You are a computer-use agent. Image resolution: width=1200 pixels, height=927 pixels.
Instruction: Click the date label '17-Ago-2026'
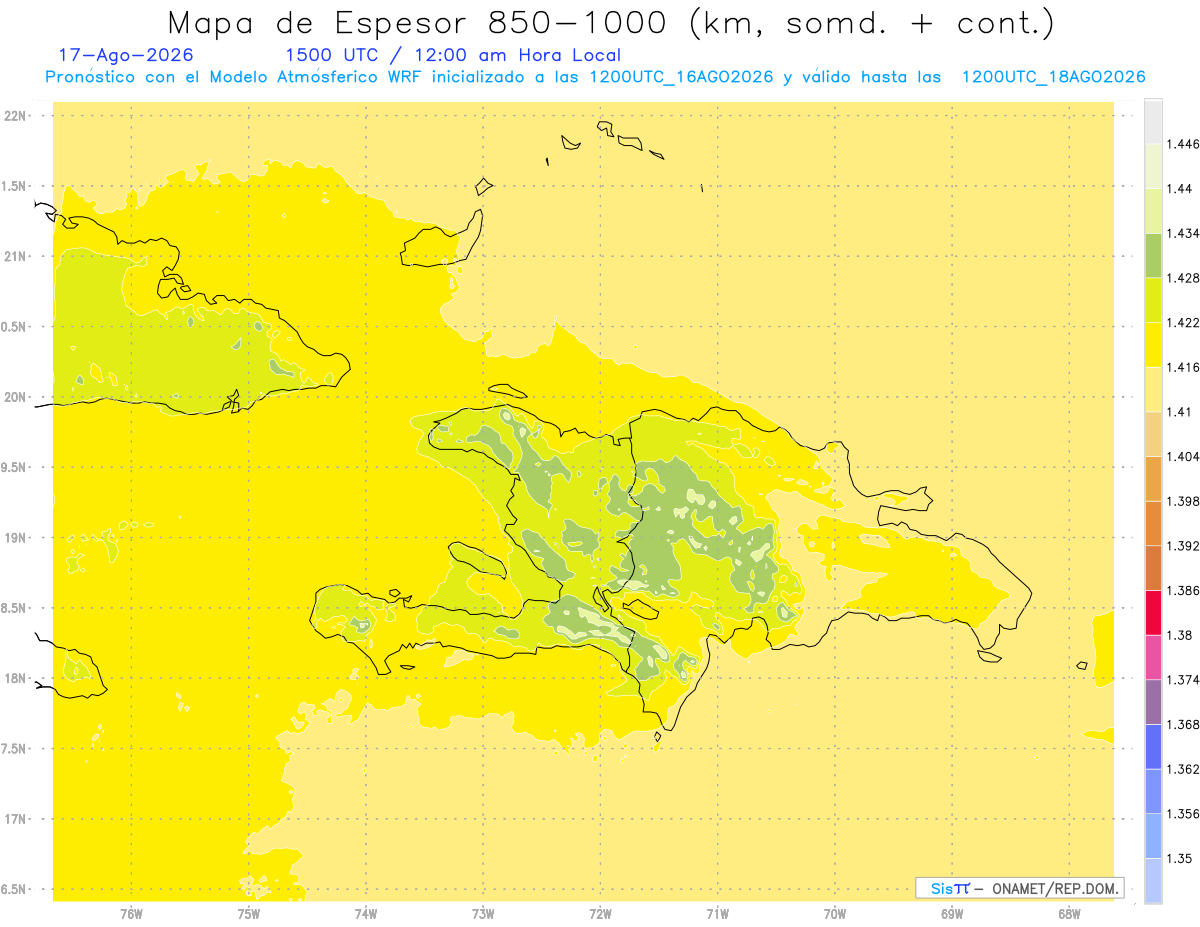coord(126,55)
